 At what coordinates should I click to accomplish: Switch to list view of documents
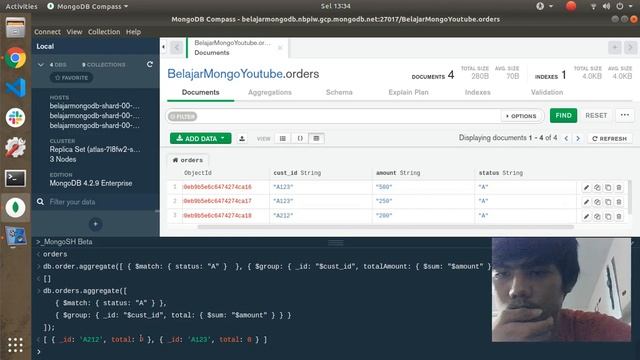pos(283,138)
